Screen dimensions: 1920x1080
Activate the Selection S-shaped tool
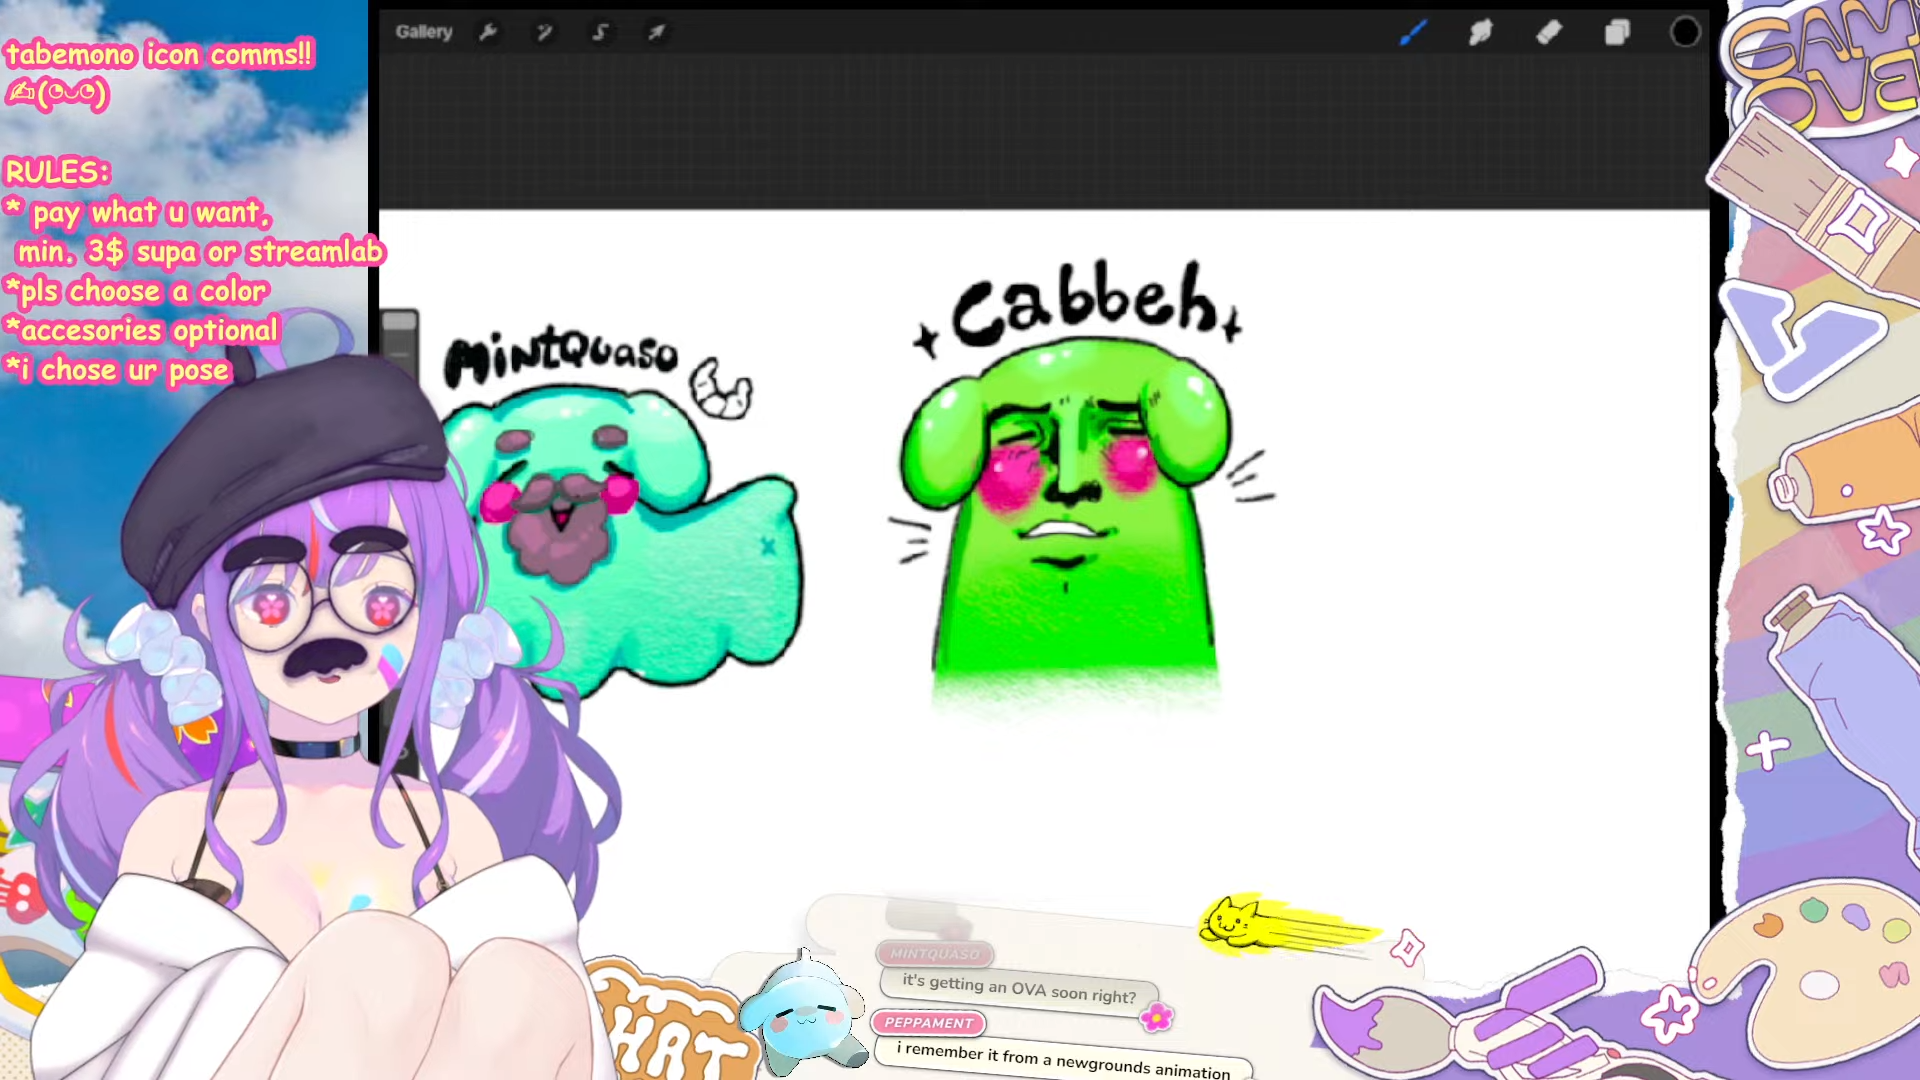(x=600, y=32)
